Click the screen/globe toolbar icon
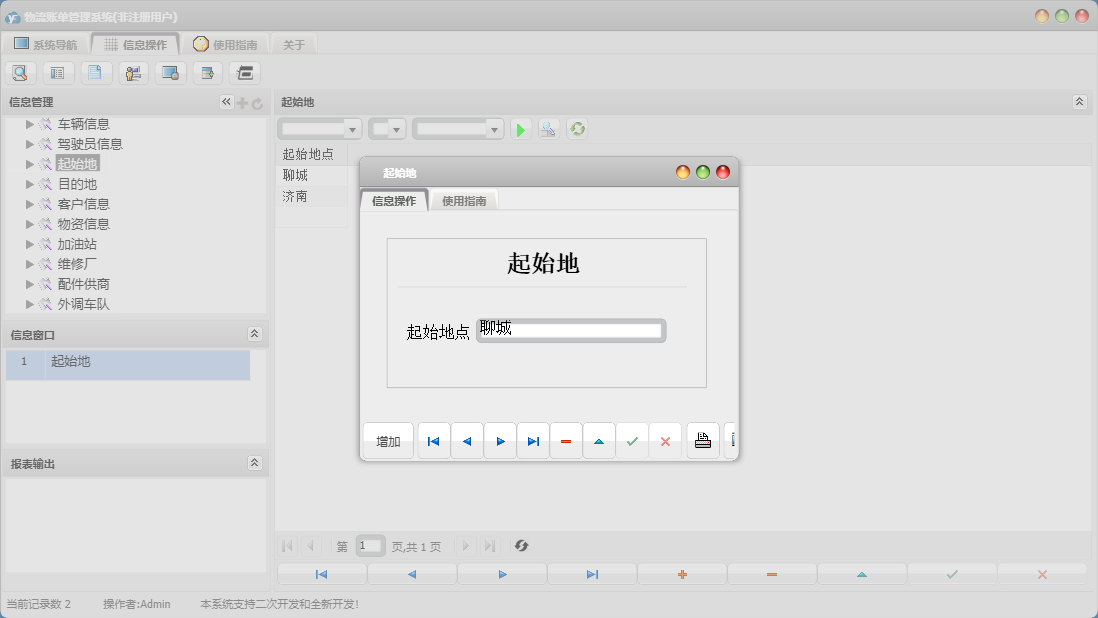1098x618 pixels. click(x=169, y=72)
